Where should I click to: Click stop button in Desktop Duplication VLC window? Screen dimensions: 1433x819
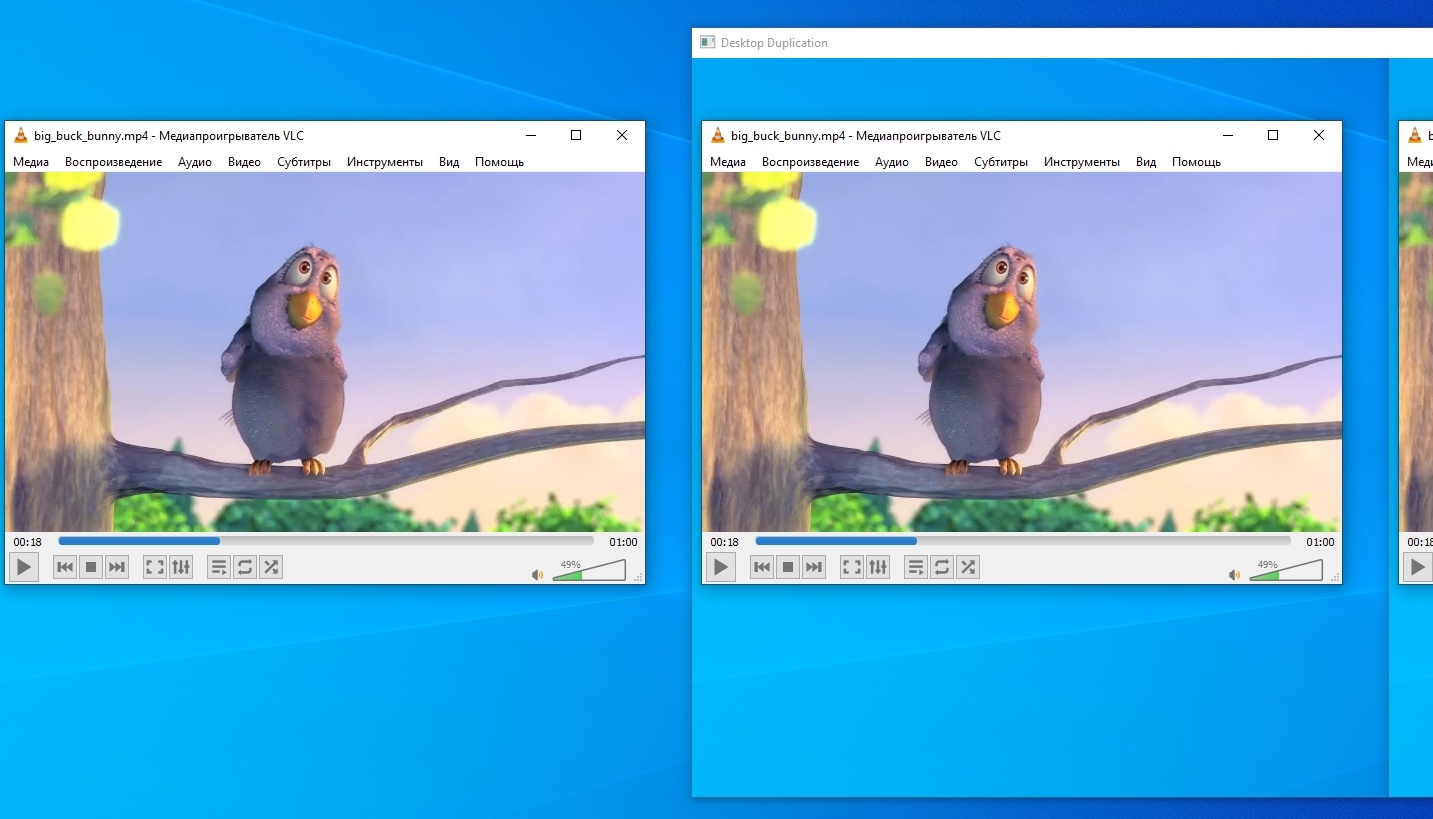coord(788,568)
